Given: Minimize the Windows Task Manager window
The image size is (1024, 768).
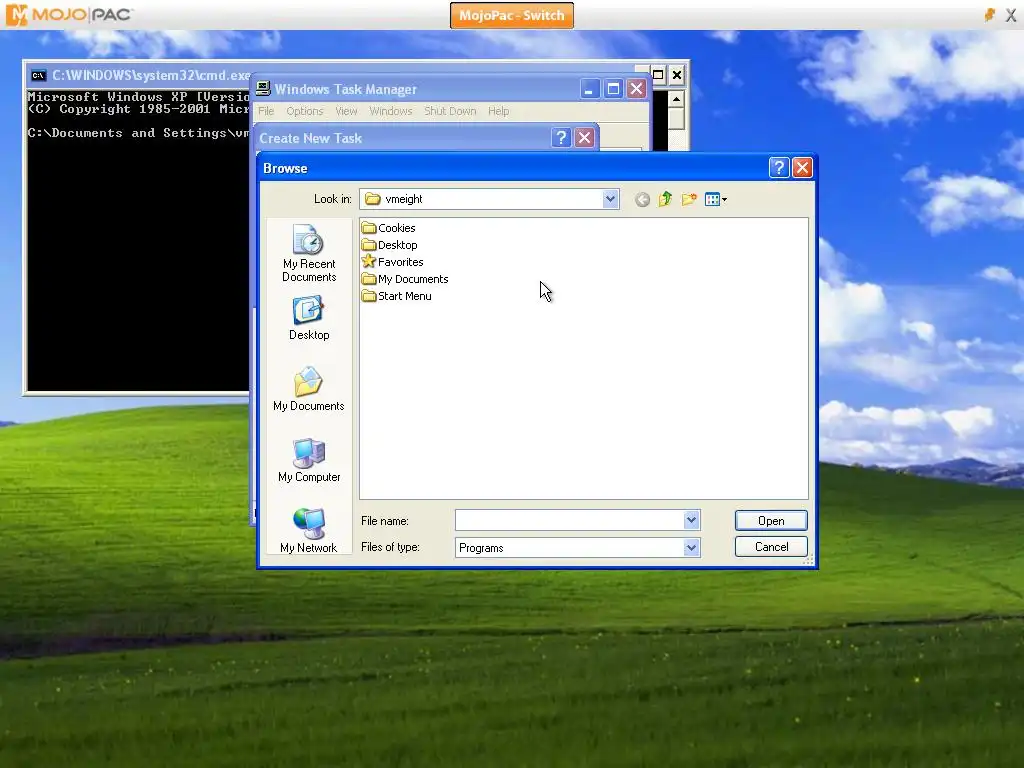Looking at the screenshot, I should click(x=590, y=89).
